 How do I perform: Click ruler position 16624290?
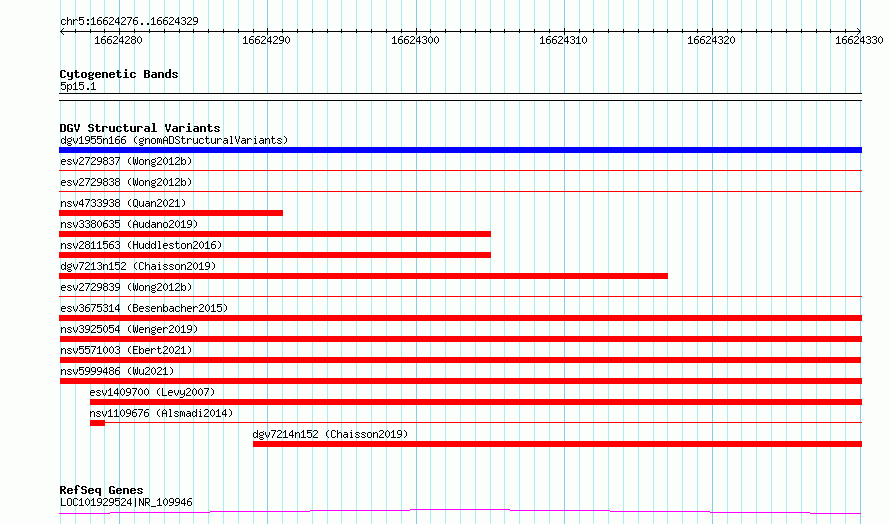266,40
